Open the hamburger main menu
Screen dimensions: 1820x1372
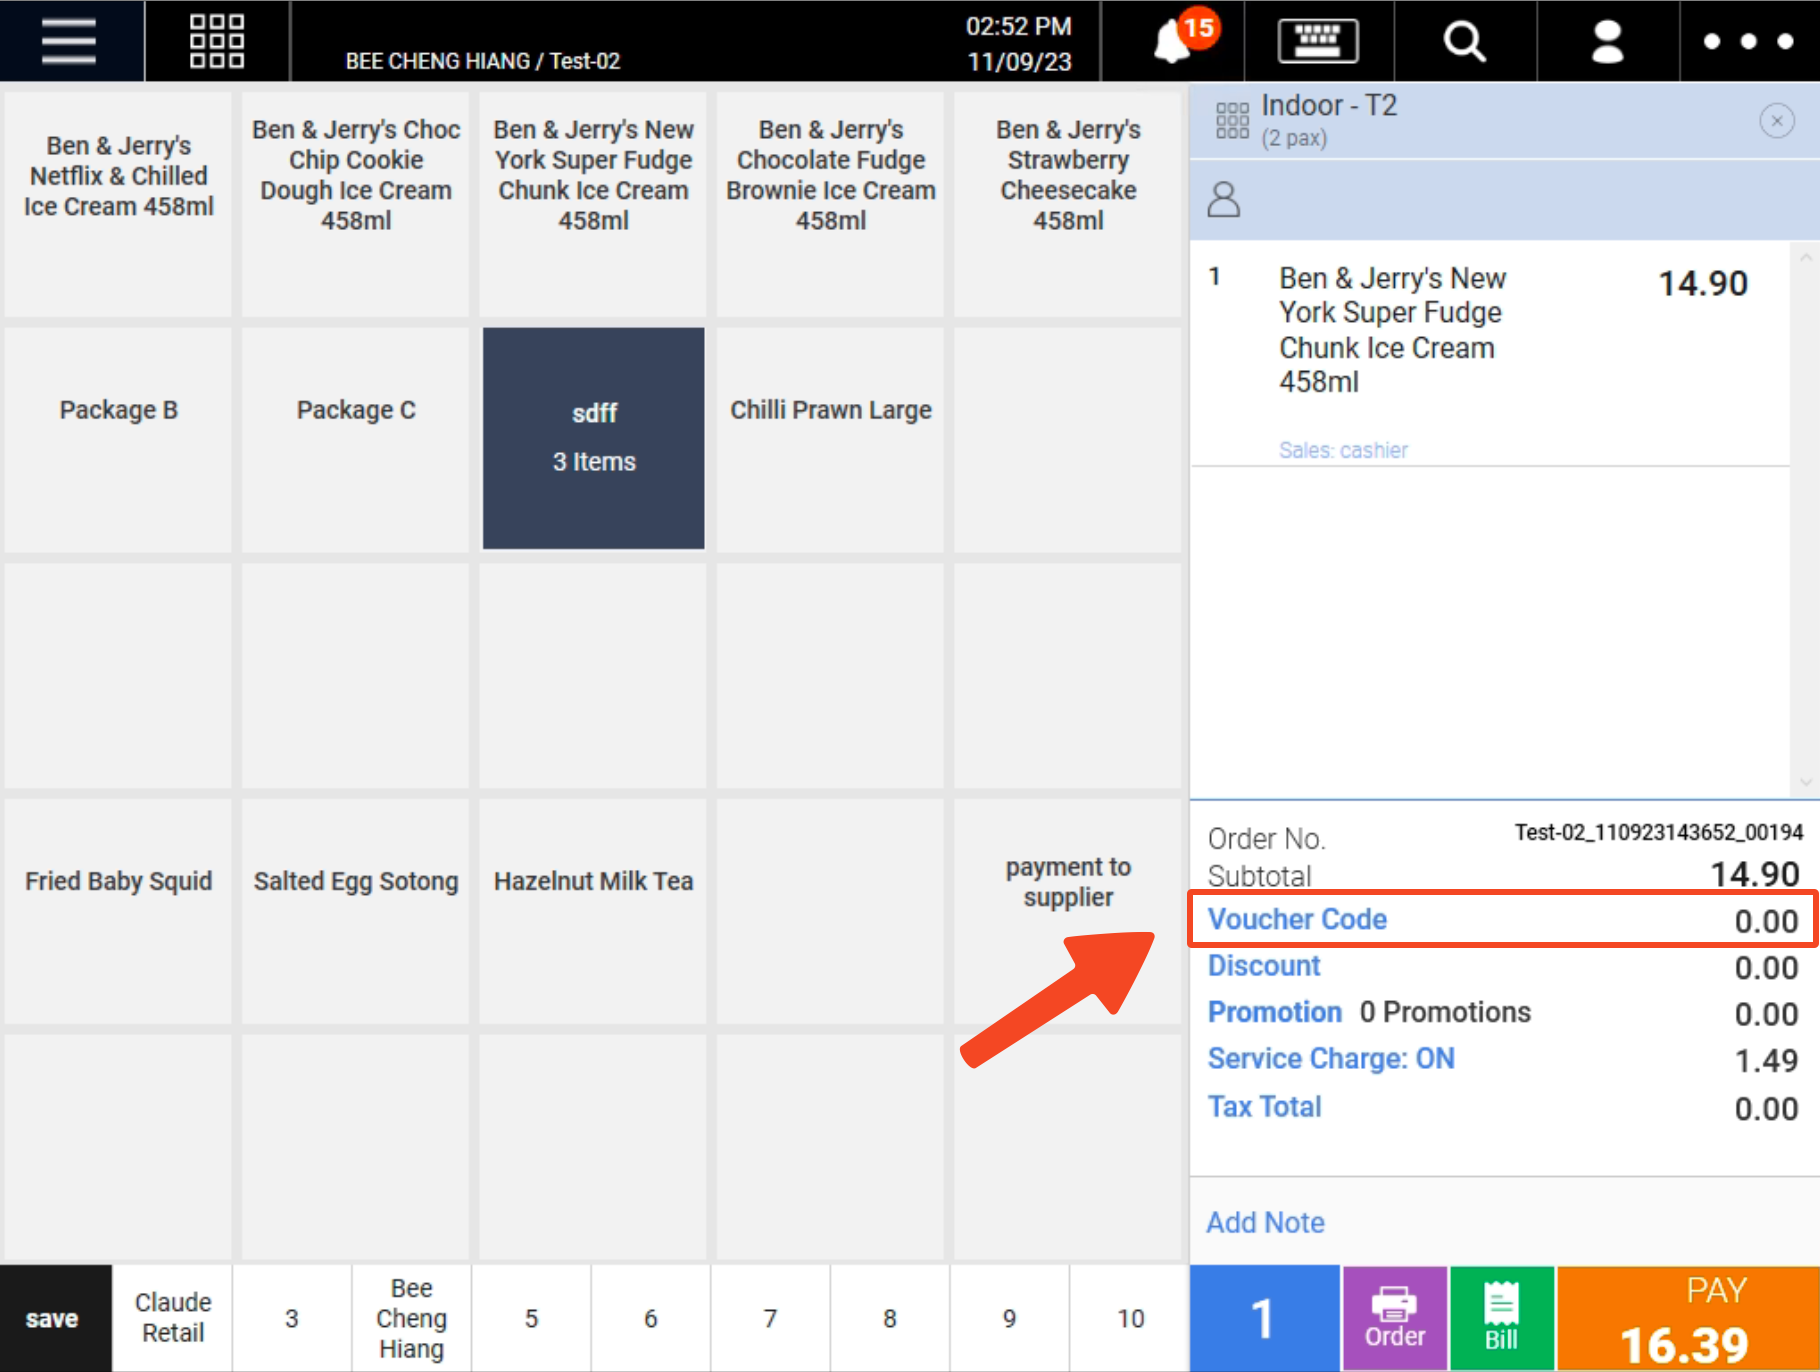[x=69, y=41]
